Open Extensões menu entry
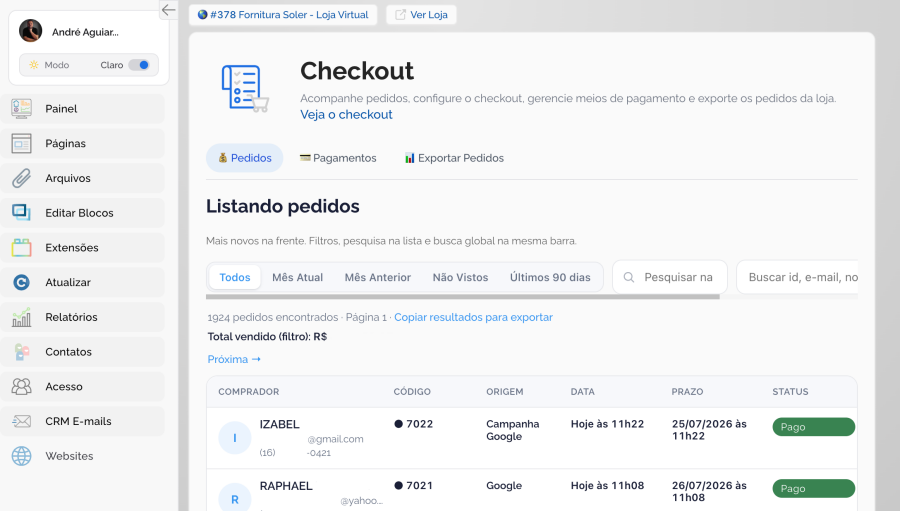This screenshot has height=511, width=900. point(83,247)
